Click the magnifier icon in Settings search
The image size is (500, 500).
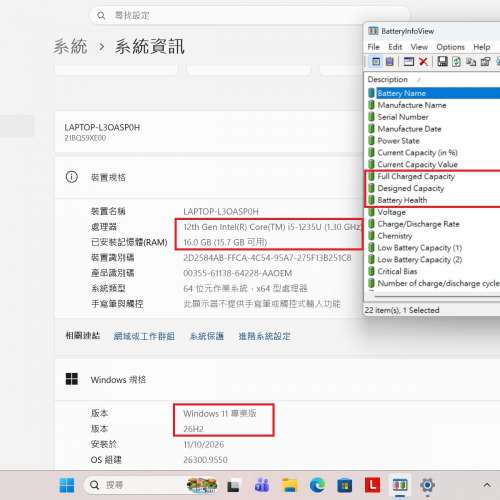pos(101,15)
